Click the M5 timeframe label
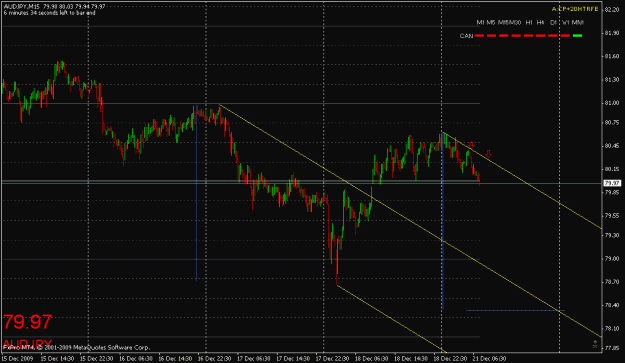625x363 pixels. coord(491,23)
